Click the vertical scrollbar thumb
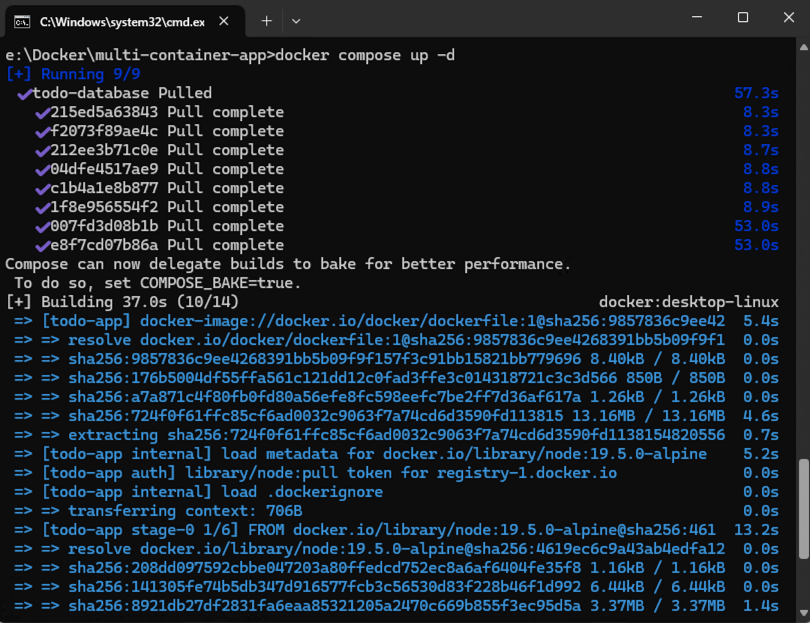The height and width of the screenshot is (623, 810). 803,507
